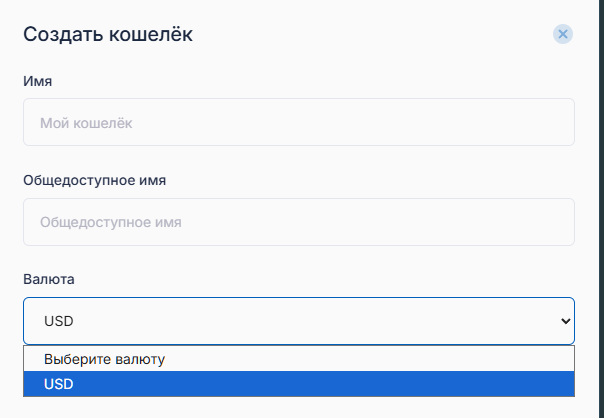
Task: Dismiss the wallet creation form with X
Action: 563,34
